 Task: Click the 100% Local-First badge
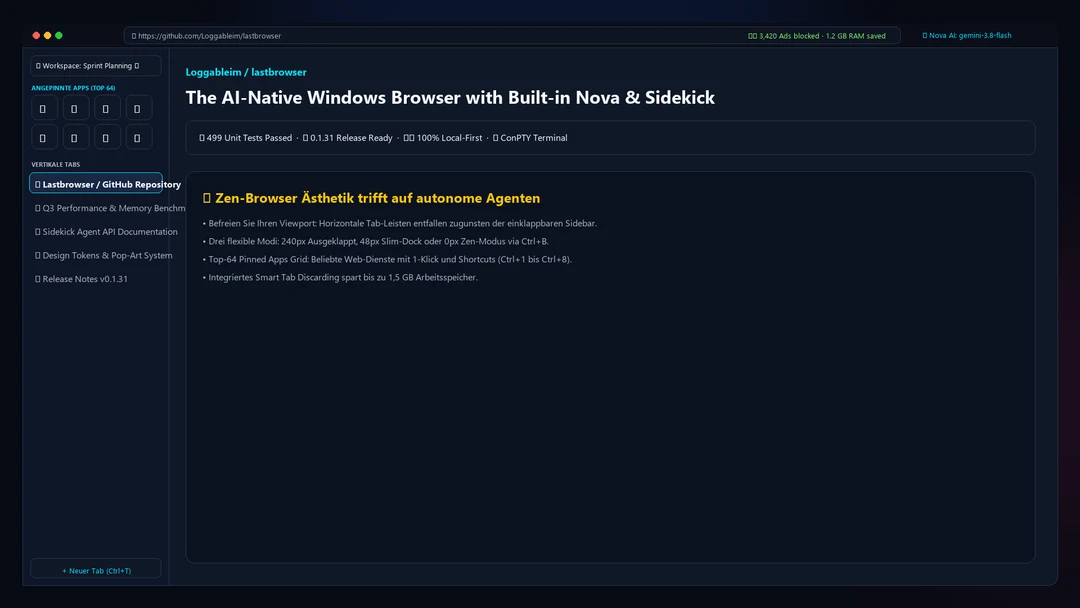(x=442, y=138)
